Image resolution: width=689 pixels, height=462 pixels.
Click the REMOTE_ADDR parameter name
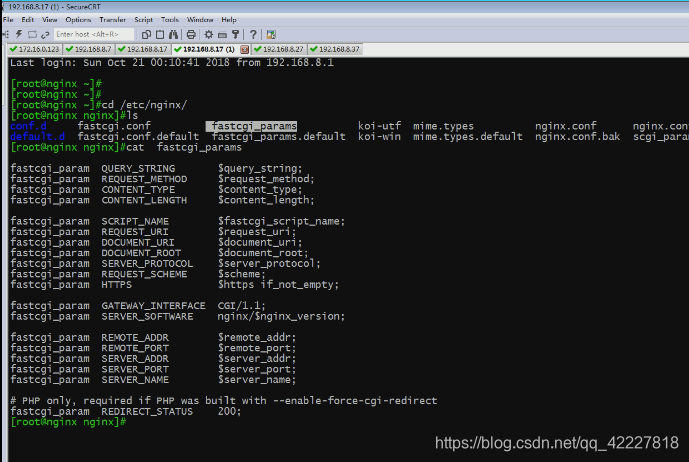point(135,337)
